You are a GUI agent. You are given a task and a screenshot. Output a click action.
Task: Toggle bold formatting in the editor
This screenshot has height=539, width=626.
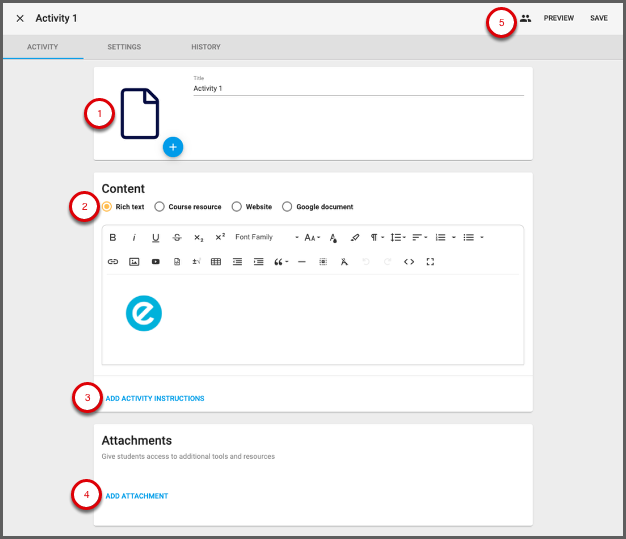pyautogui.click(x=113, y=237)
